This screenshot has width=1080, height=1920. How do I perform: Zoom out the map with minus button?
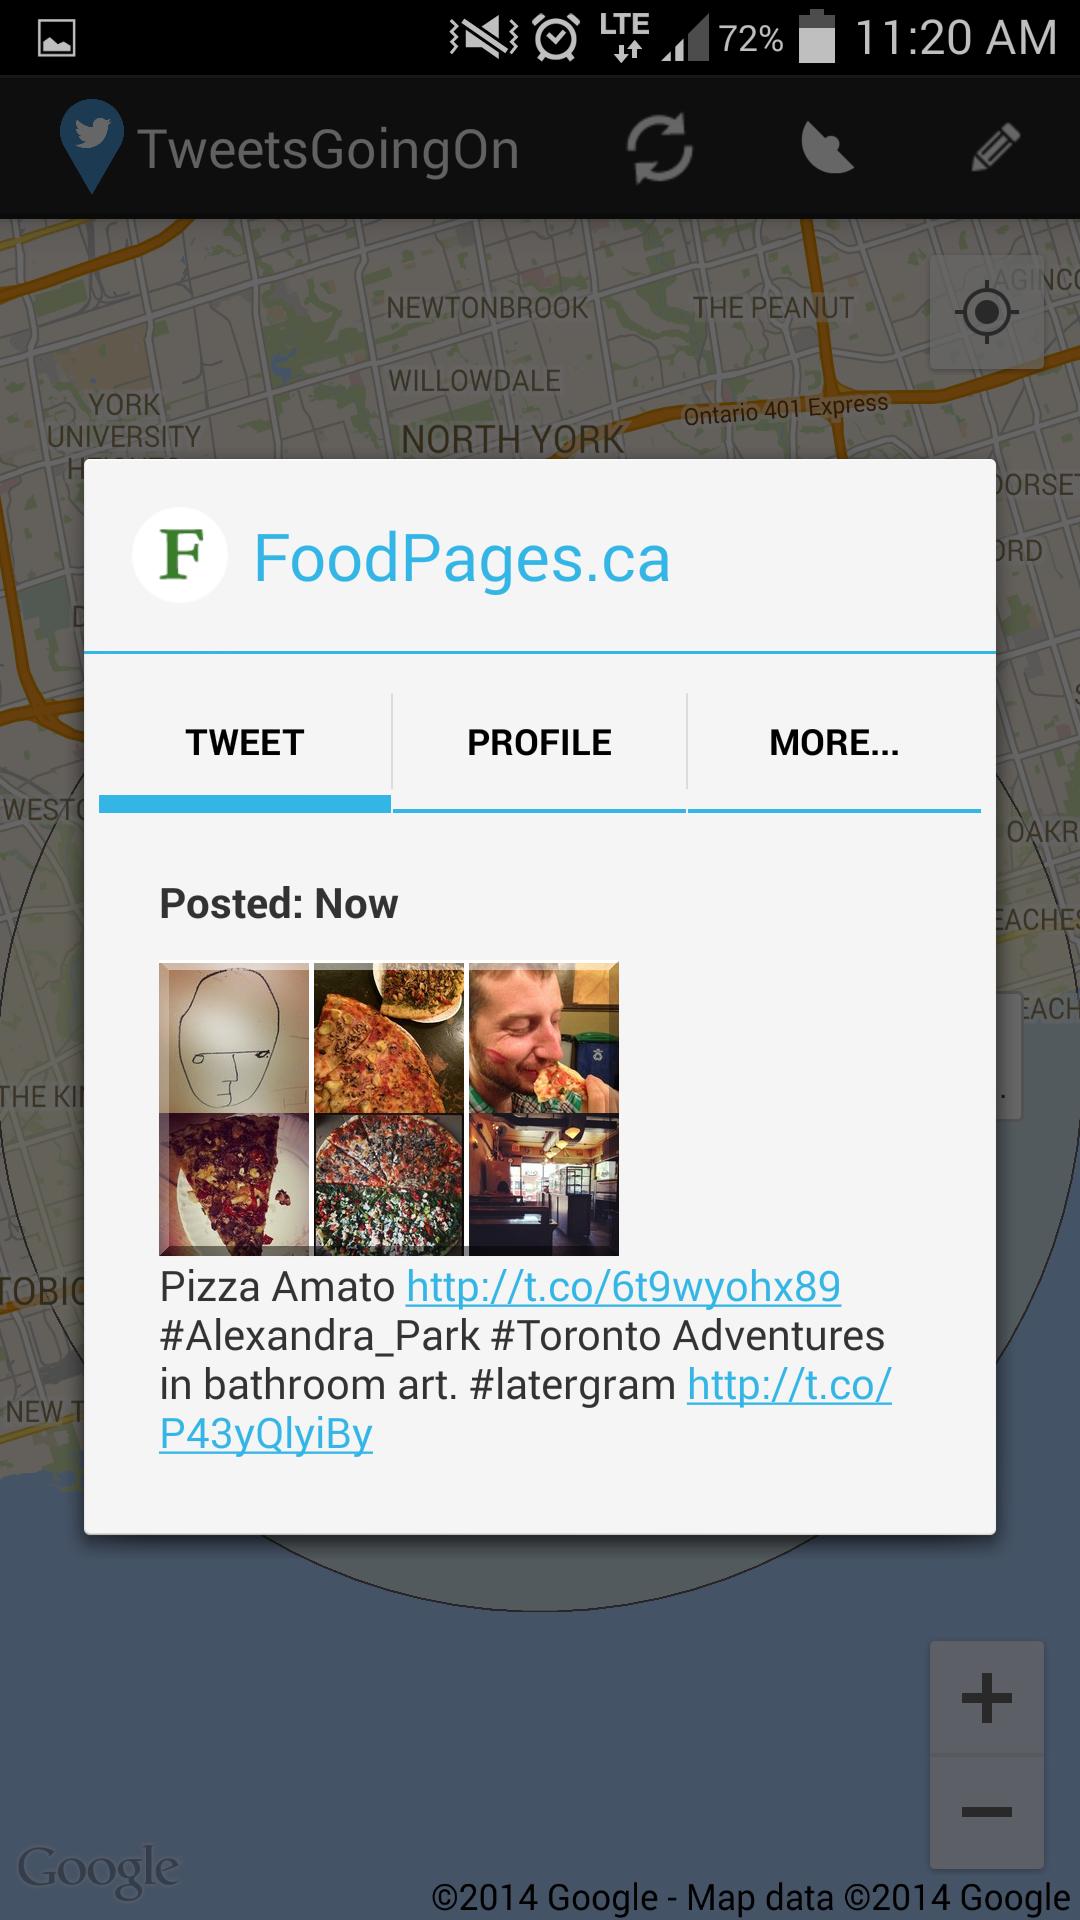986,1812
